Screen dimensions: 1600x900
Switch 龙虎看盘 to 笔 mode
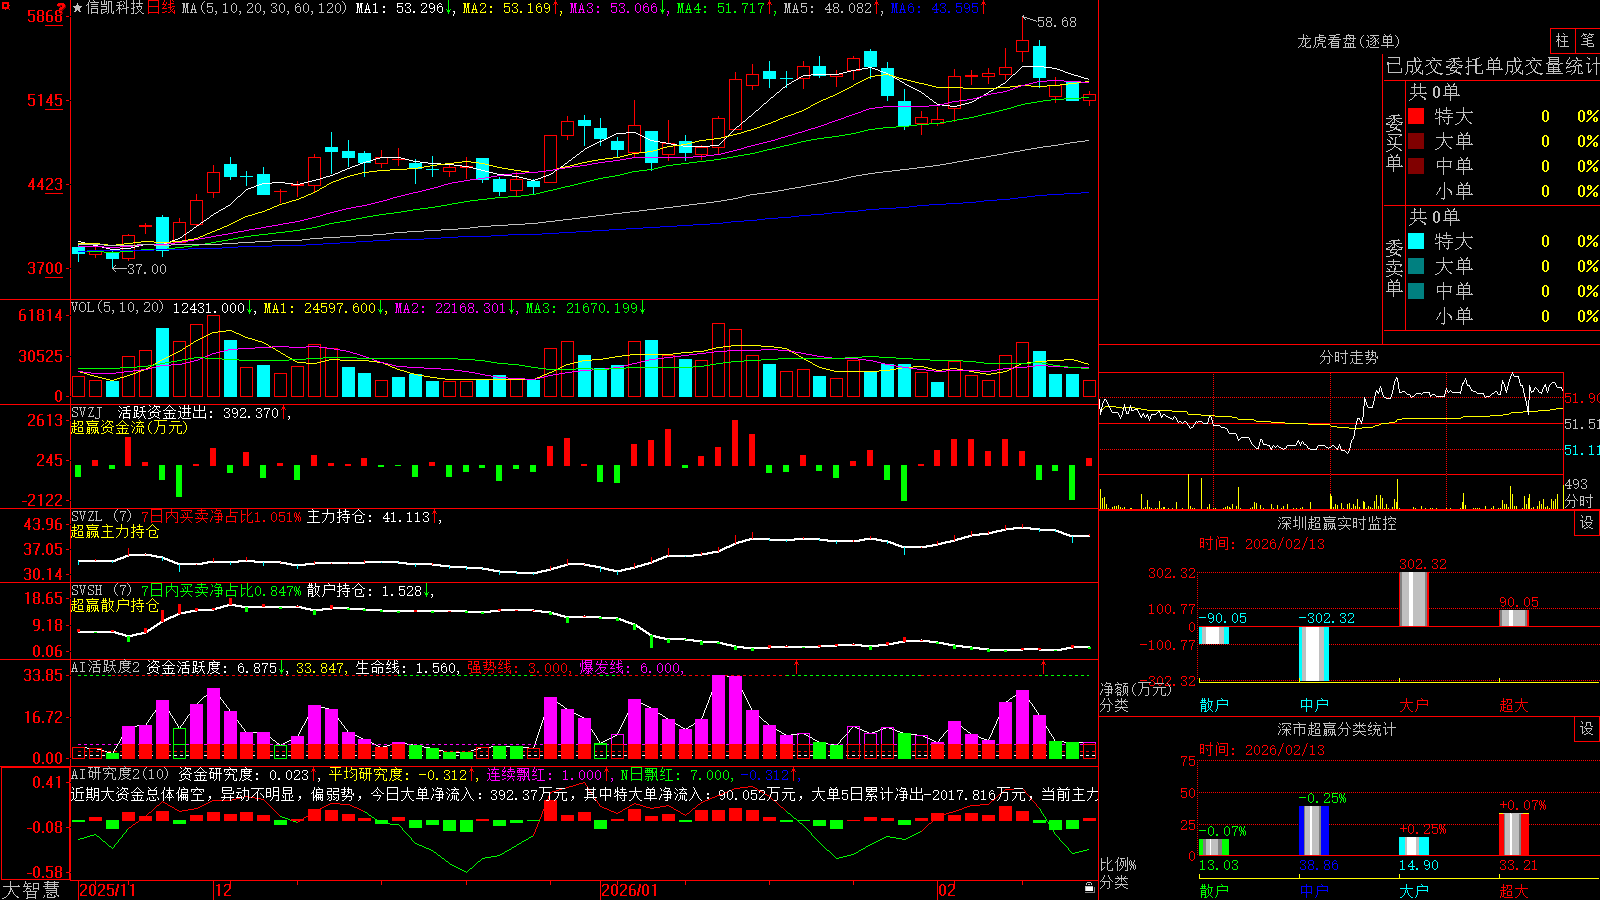1587,41
